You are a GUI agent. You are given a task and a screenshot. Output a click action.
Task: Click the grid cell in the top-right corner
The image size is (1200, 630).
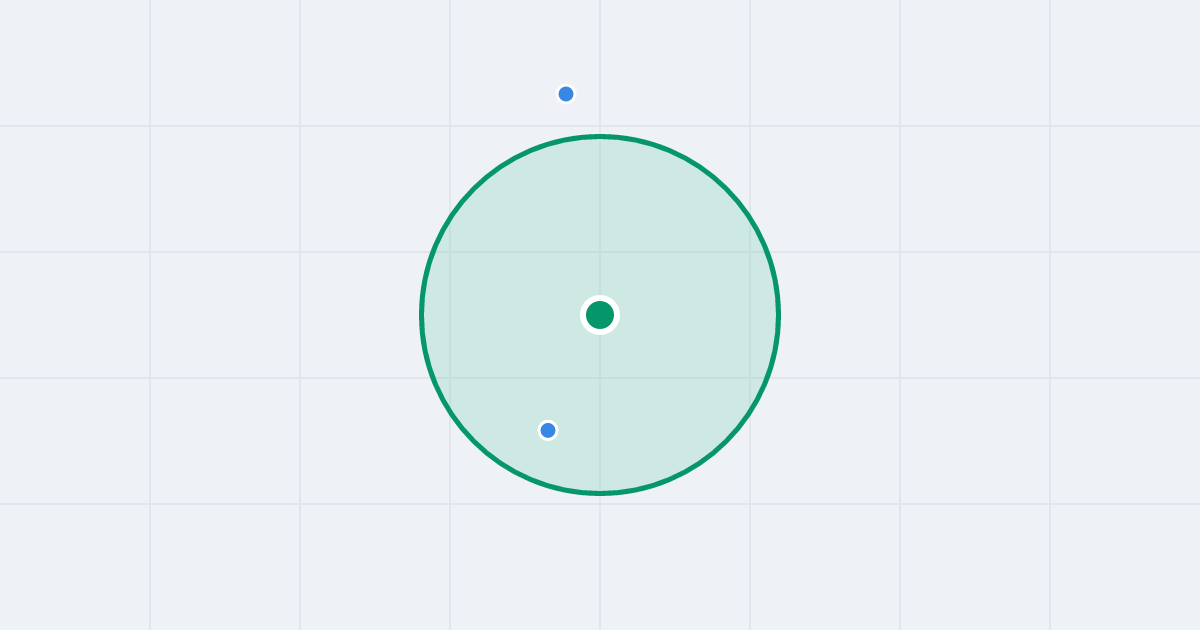coord(1125,62)
